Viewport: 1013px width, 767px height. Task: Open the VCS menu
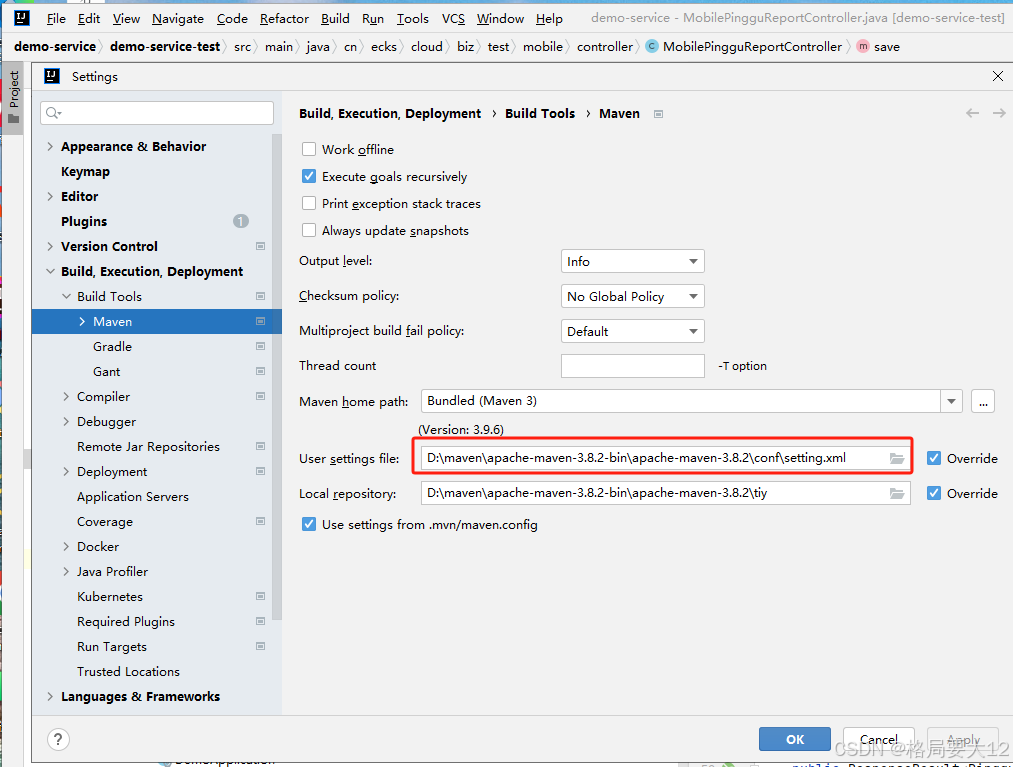(454, 19)
